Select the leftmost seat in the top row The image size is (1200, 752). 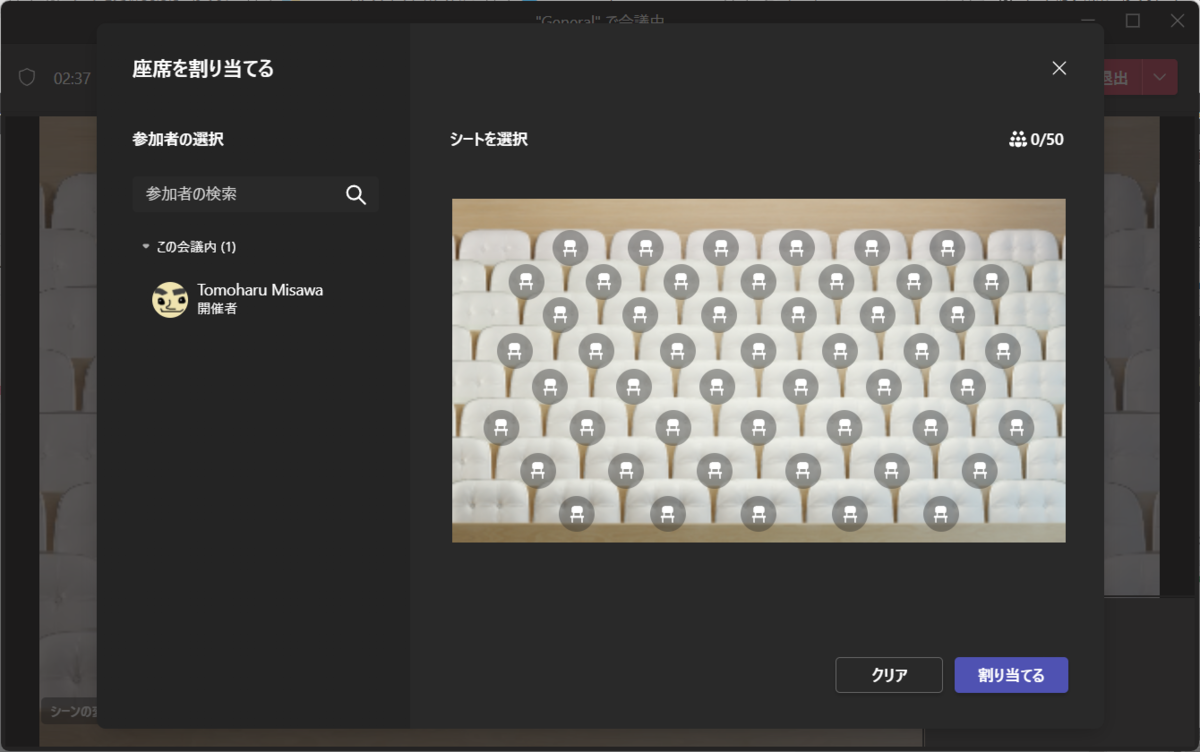570,247
